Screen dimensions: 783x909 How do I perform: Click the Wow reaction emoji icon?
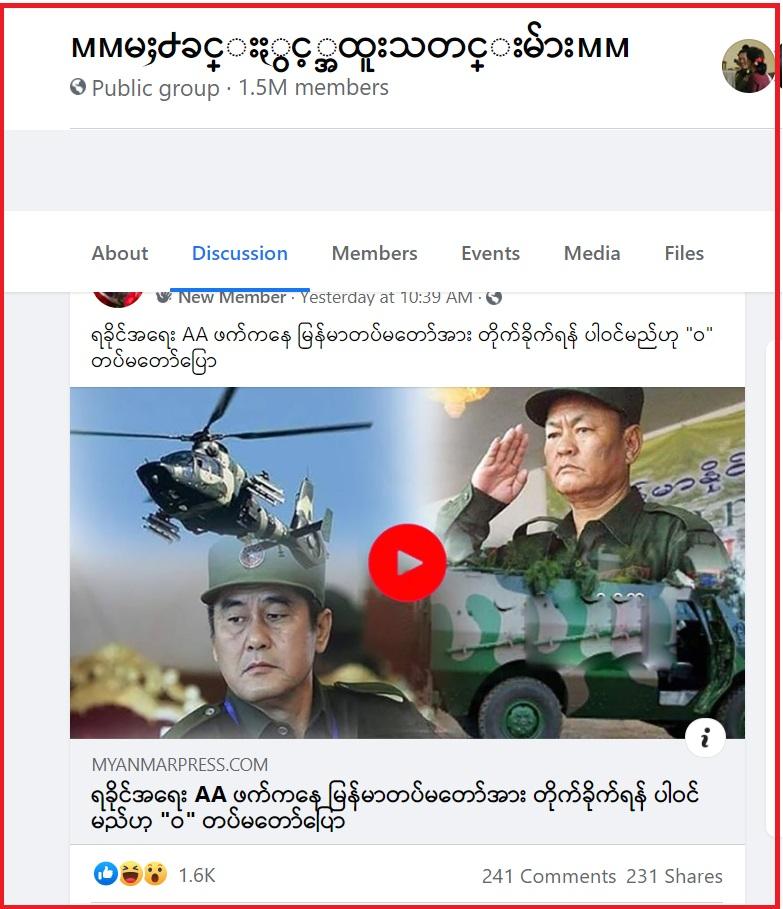[x=155, y=874]
